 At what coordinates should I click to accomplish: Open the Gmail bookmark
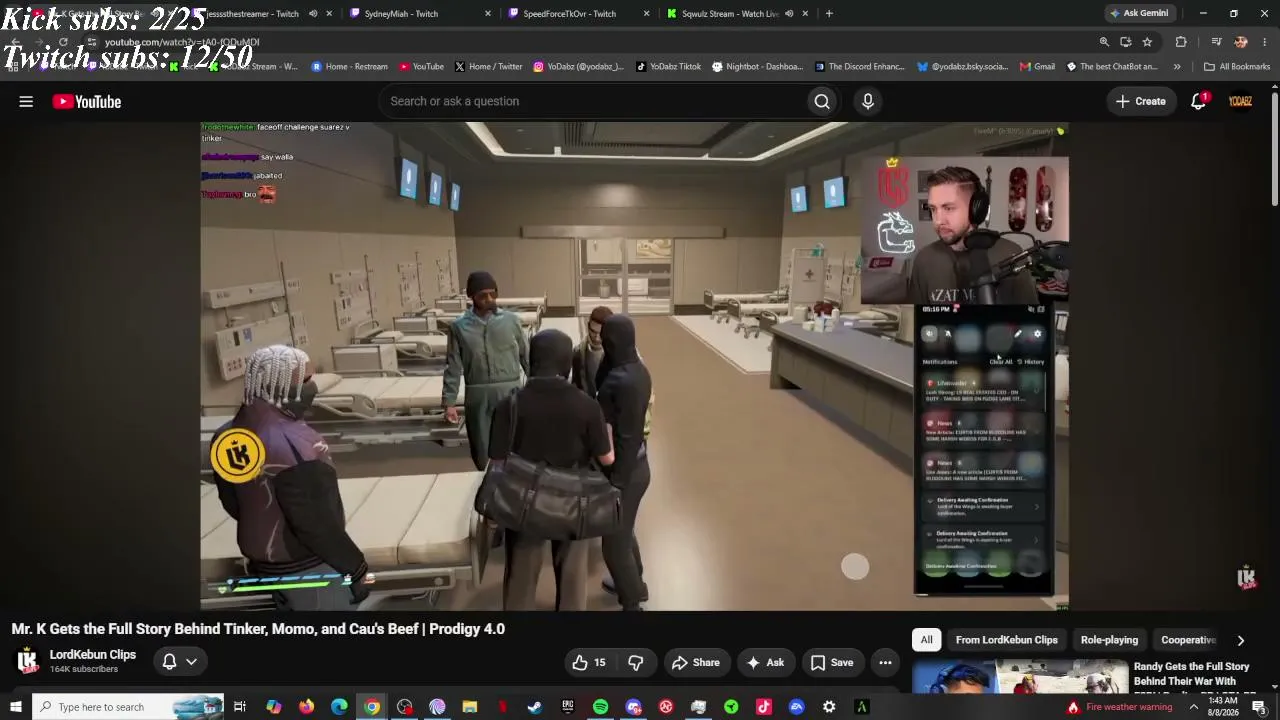pyautogui.click(x=1038, y=67)
